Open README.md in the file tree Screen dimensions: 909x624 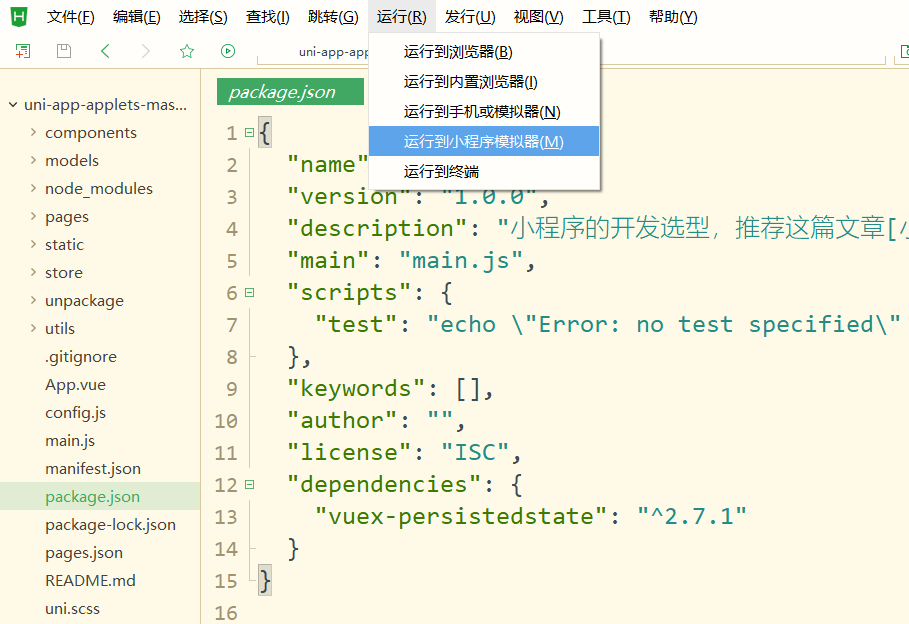tap(90, 580)
